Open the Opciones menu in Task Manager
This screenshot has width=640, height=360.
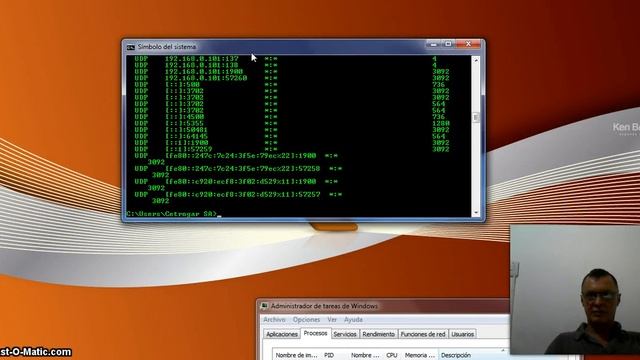[x=306, y=320]
